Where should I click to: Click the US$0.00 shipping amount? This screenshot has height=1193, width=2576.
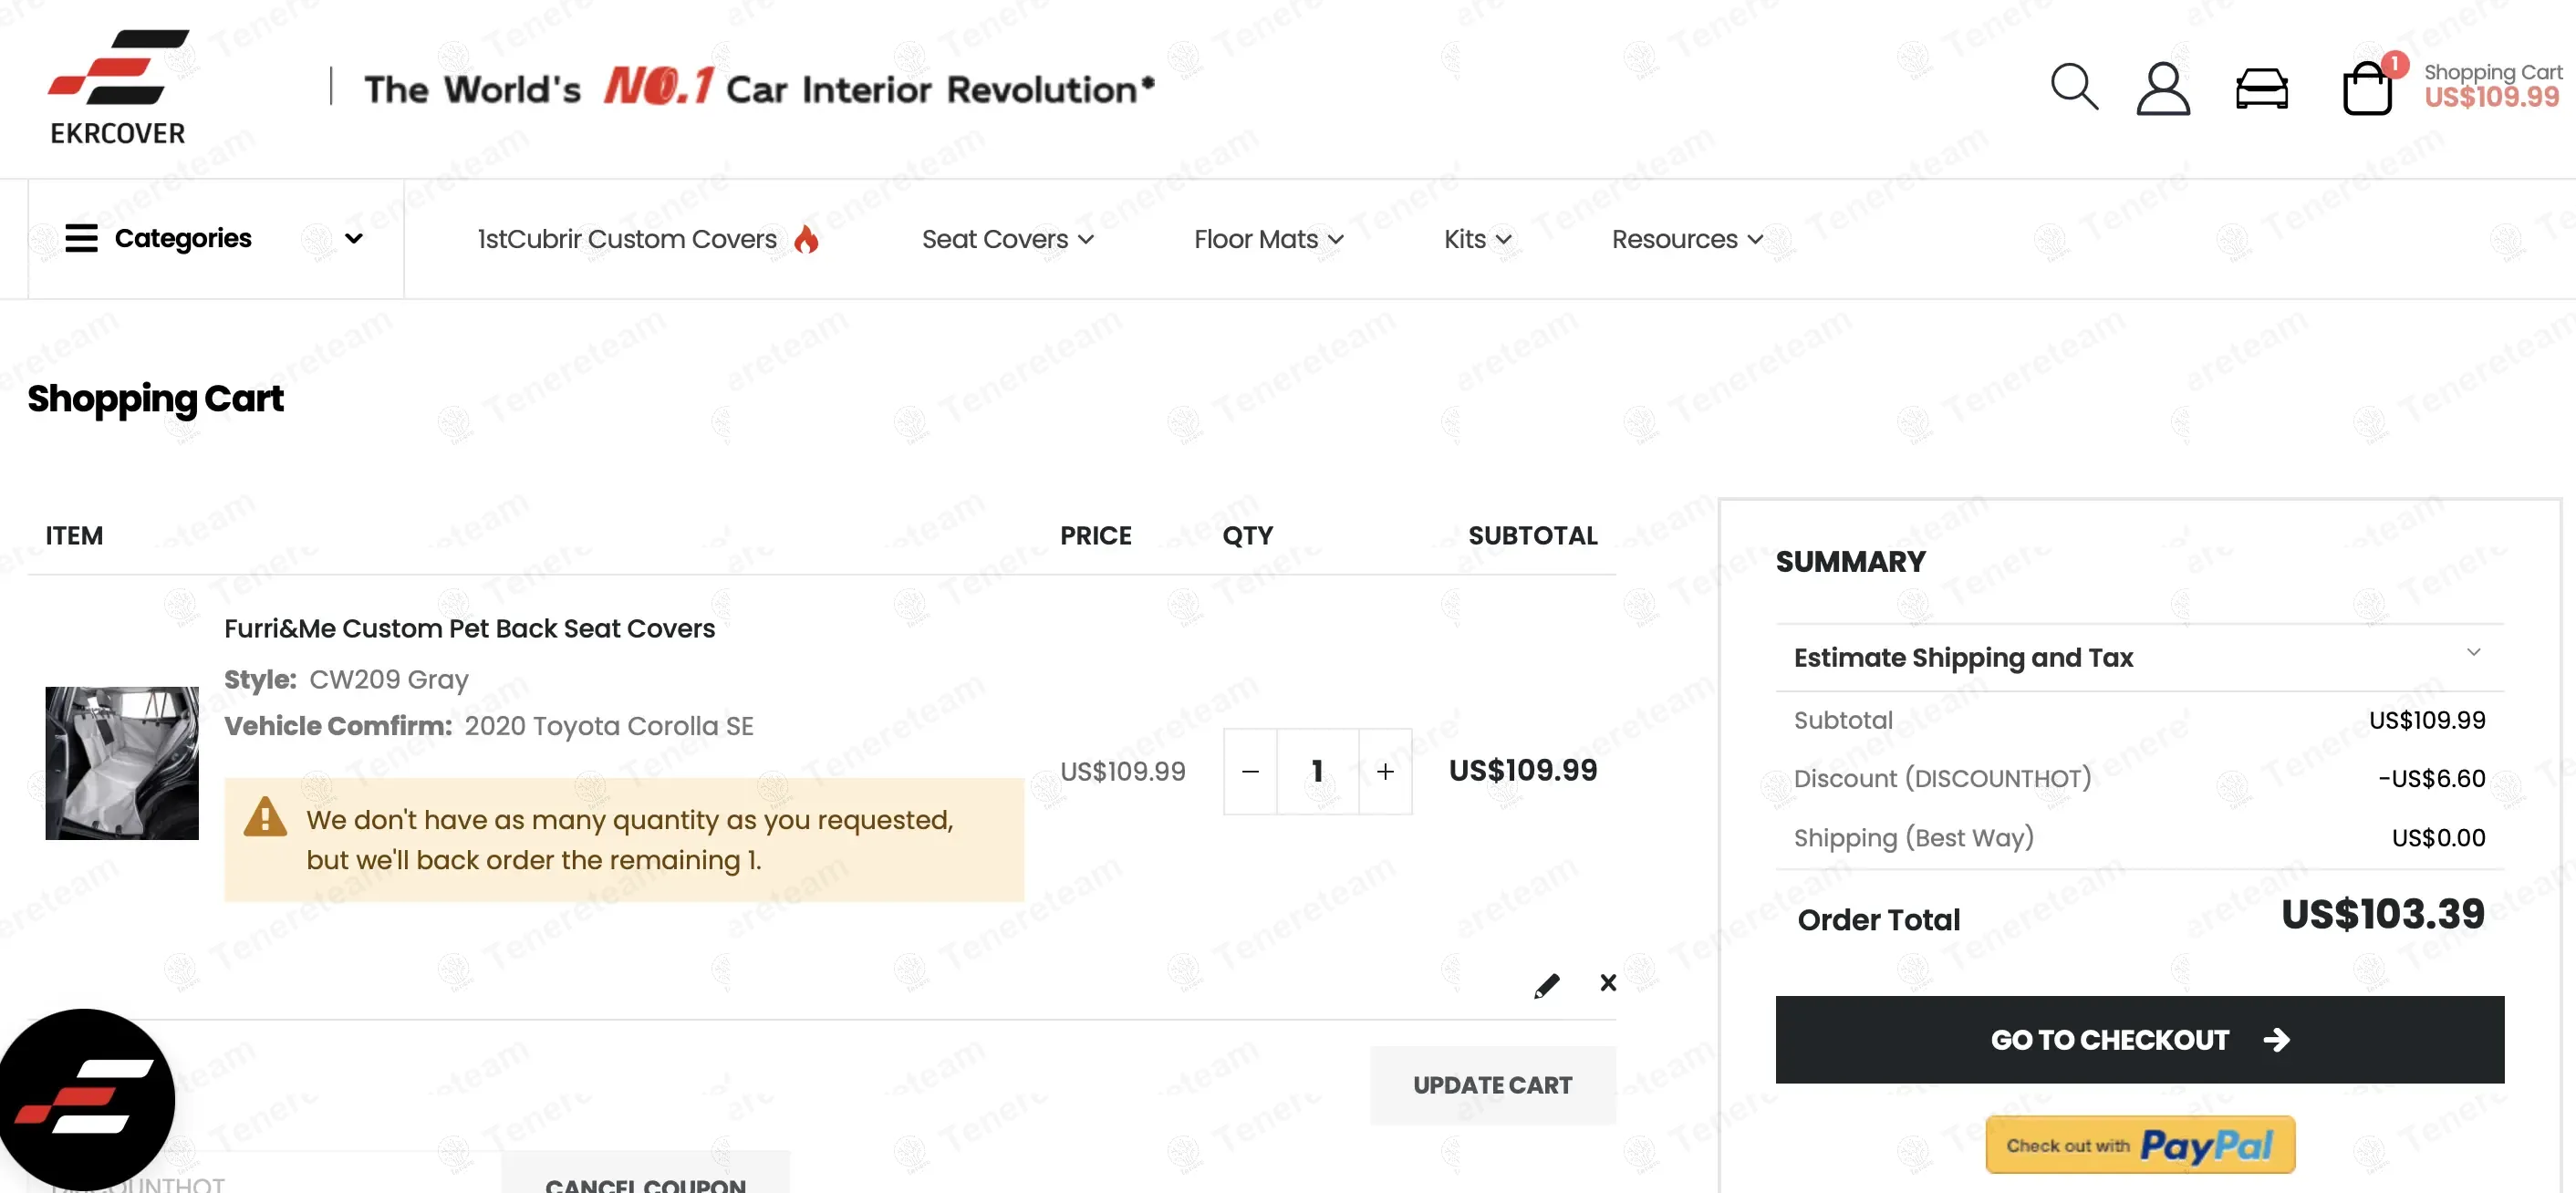(x=2438, y=837)
